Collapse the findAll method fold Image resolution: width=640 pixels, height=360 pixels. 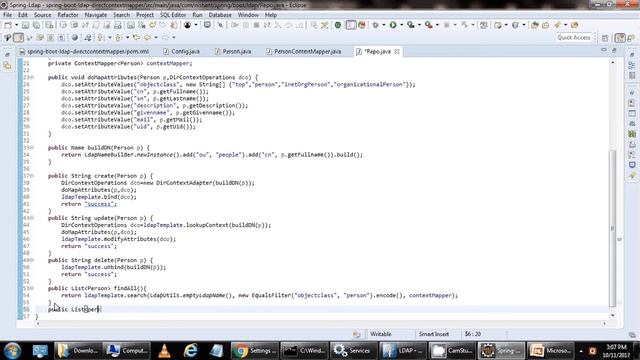(x=32, y=288)
